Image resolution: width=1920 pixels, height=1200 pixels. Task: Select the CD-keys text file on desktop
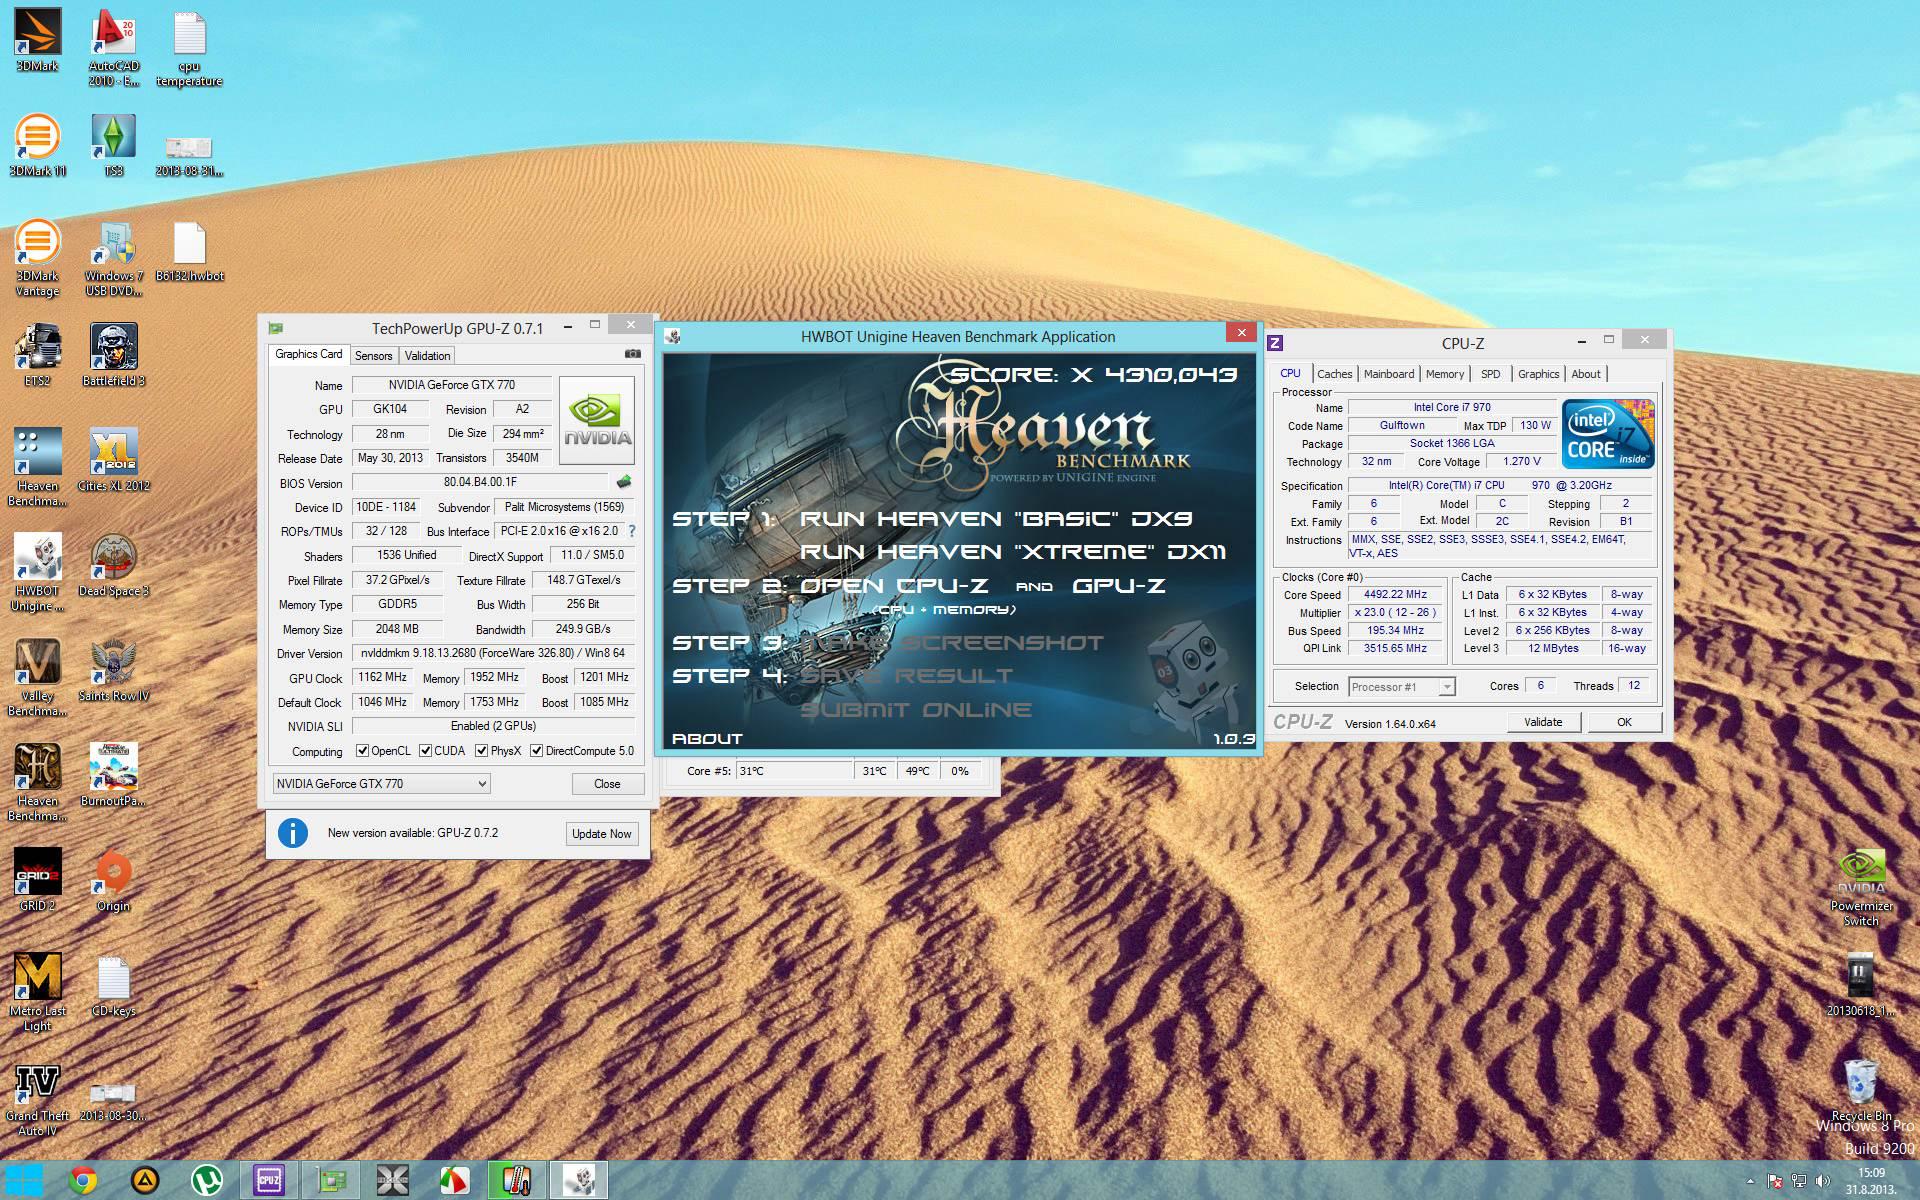[x=114, y=985]
